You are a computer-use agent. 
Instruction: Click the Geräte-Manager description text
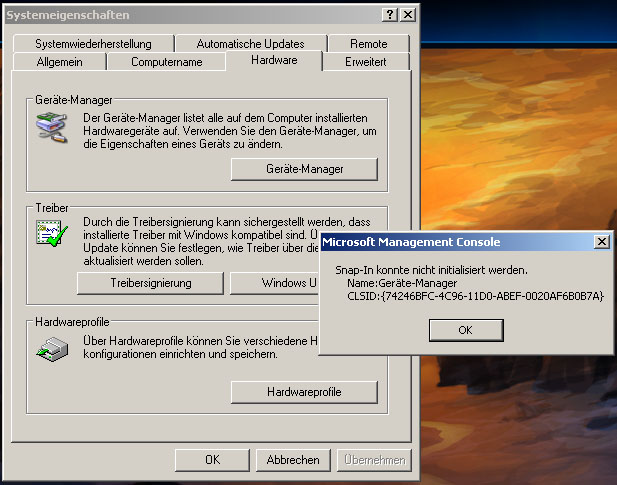point(230,131)
